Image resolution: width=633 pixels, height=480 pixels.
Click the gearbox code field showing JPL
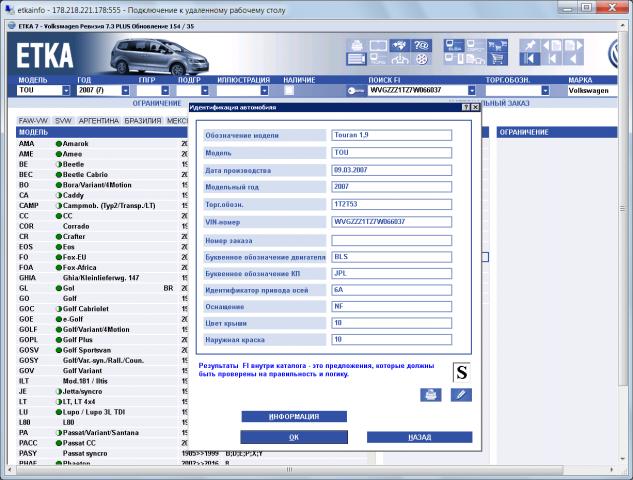click(x=391, y=273)
